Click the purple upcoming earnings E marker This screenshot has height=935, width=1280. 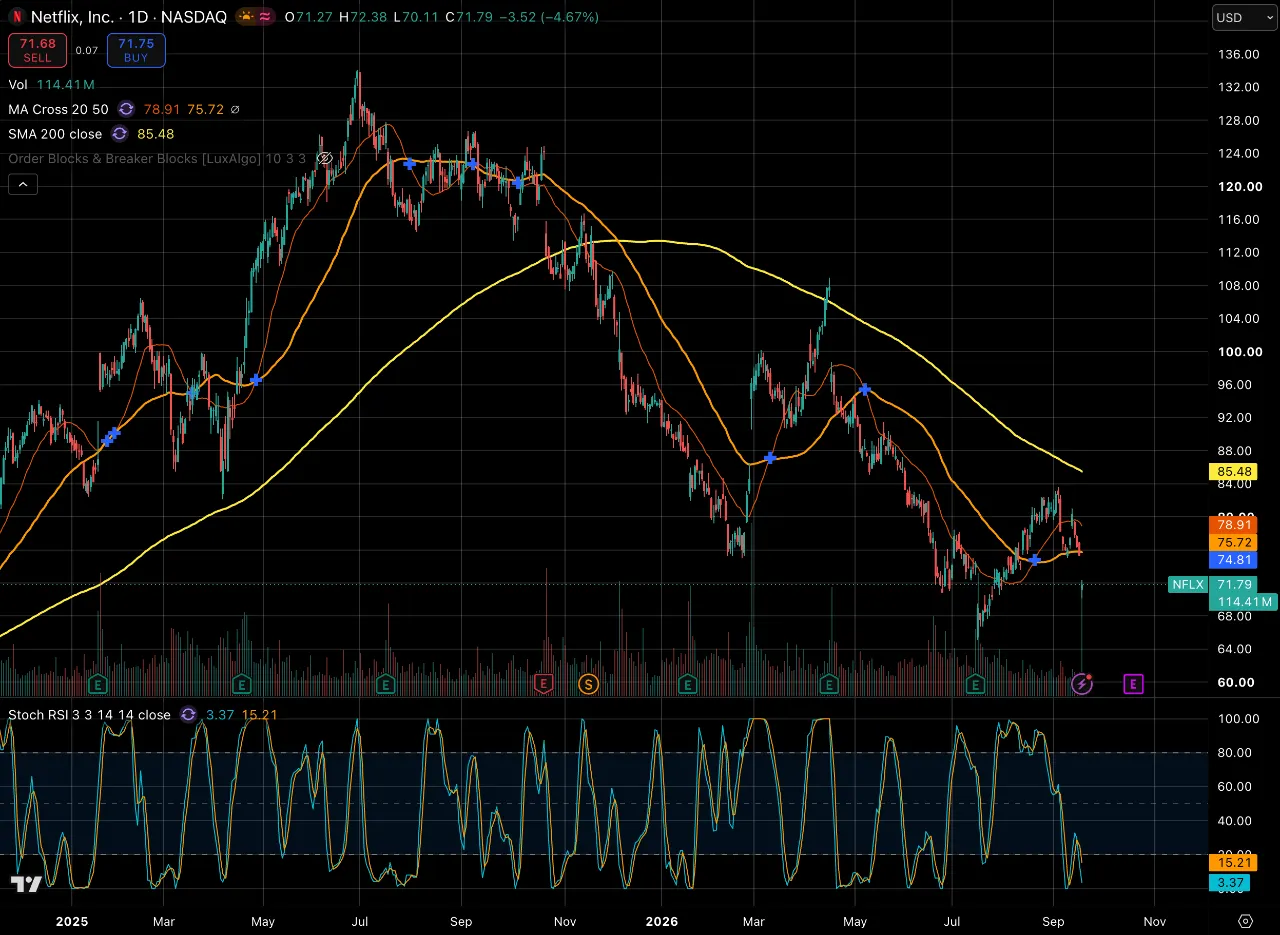[1133, 684]
